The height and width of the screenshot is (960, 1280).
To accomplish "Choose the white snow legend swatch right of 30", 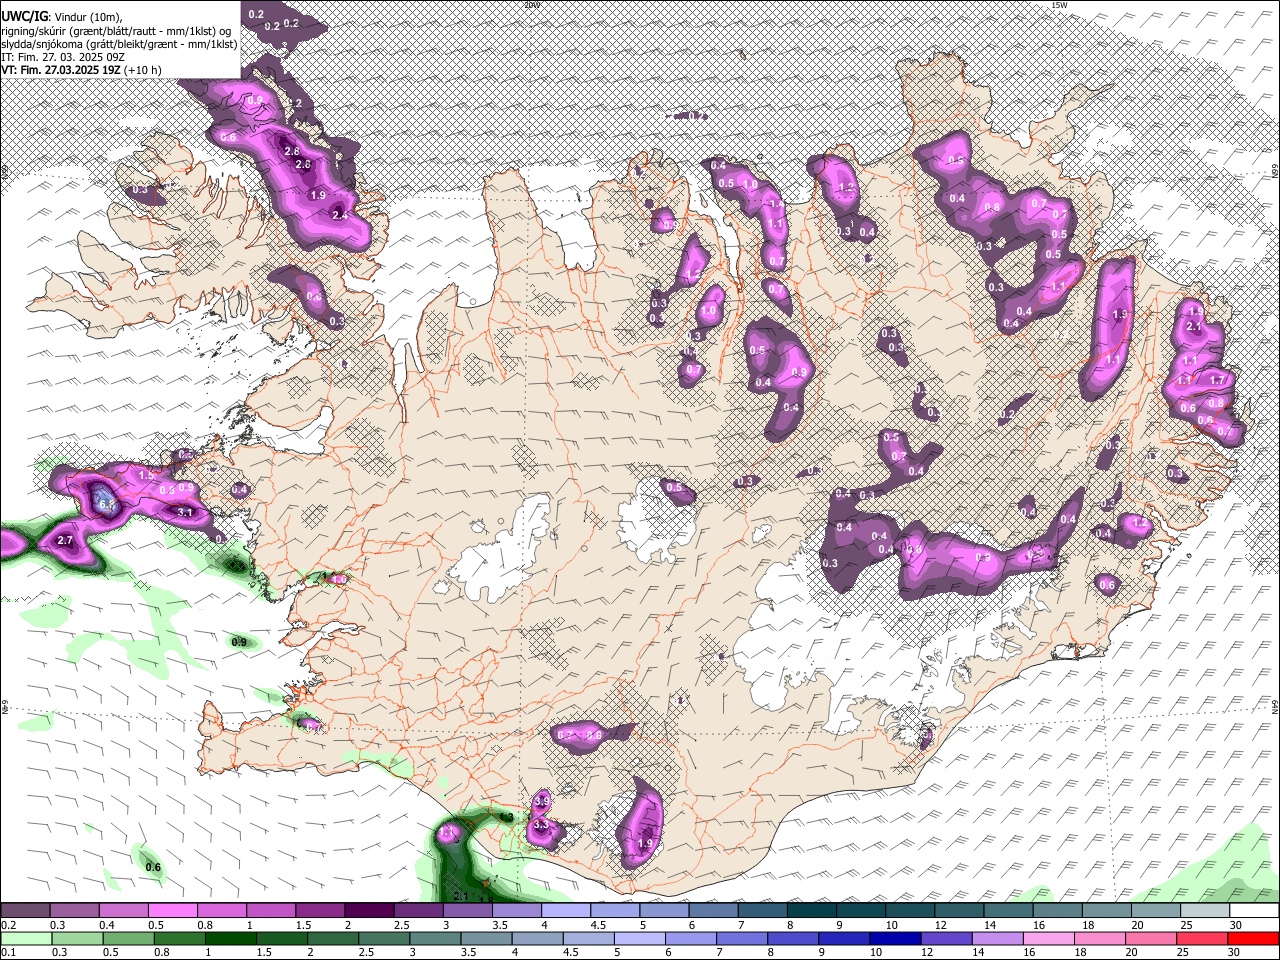I will [x=1254, y=911].
